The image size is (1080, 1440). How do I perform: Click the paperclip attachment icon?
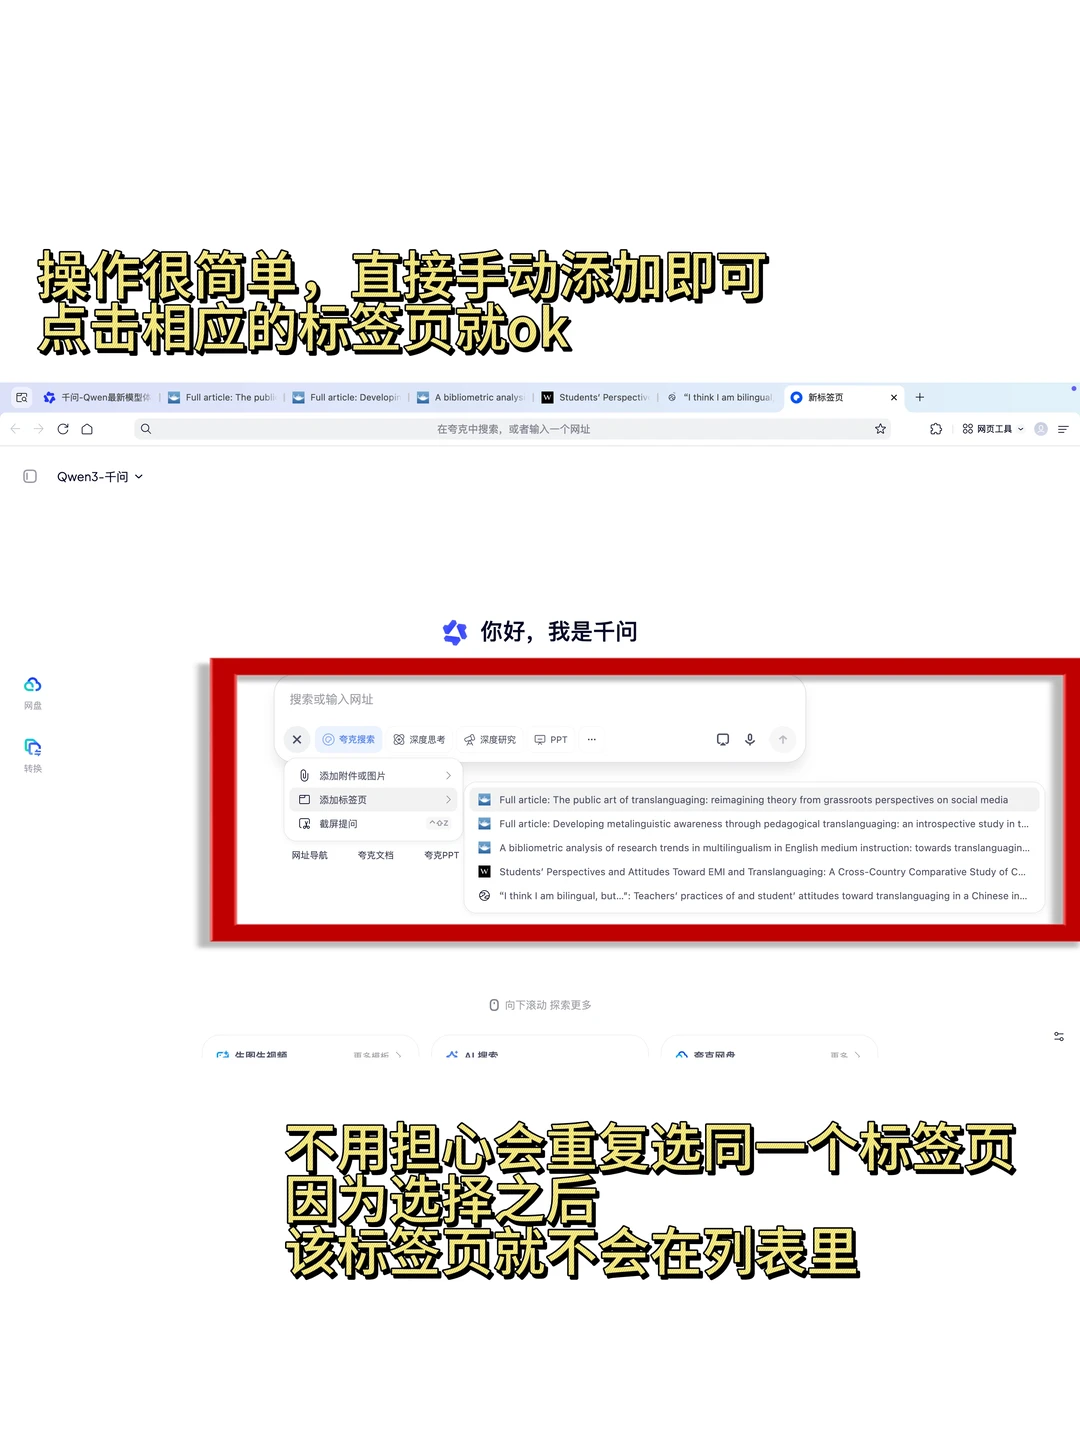pos(305,776)
